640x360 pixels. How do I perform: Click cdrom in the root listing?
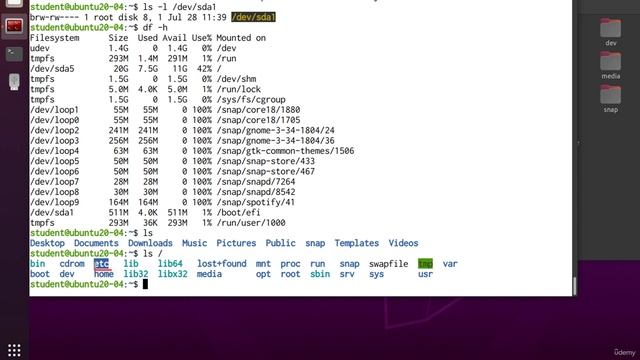click(72, 264)
